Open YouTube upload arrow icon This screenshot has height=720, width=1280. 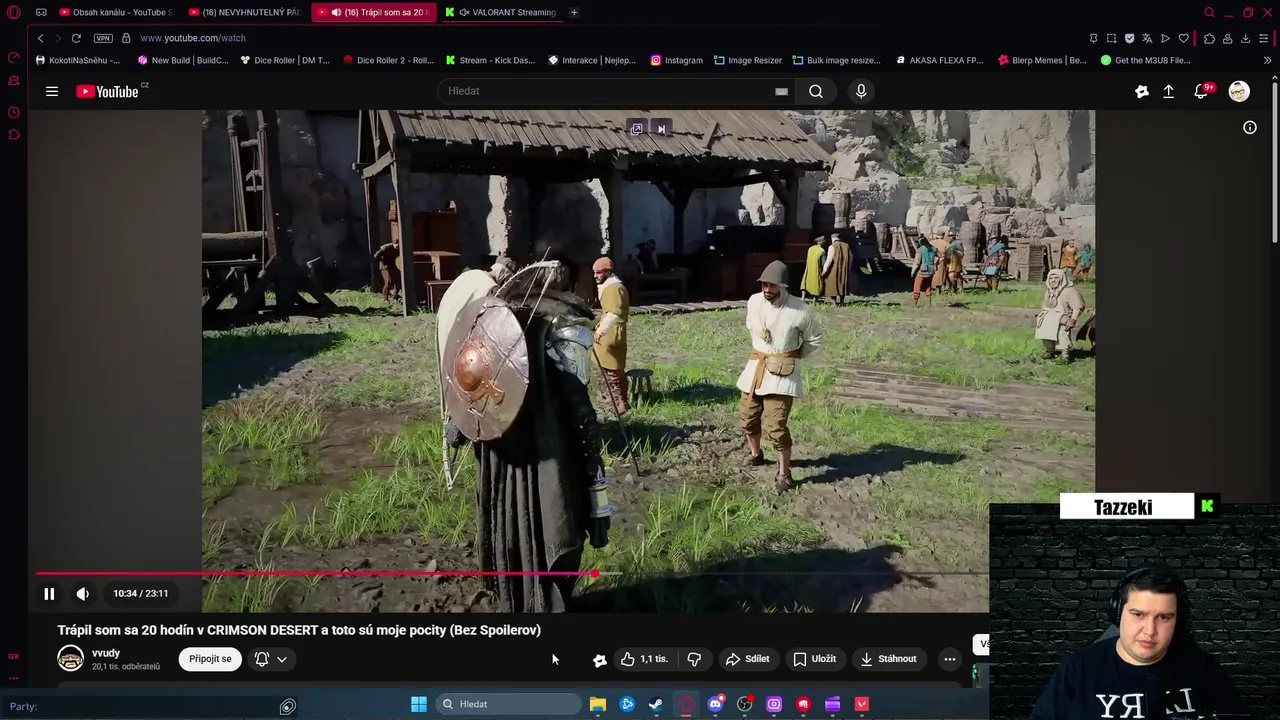point(1168,91)
